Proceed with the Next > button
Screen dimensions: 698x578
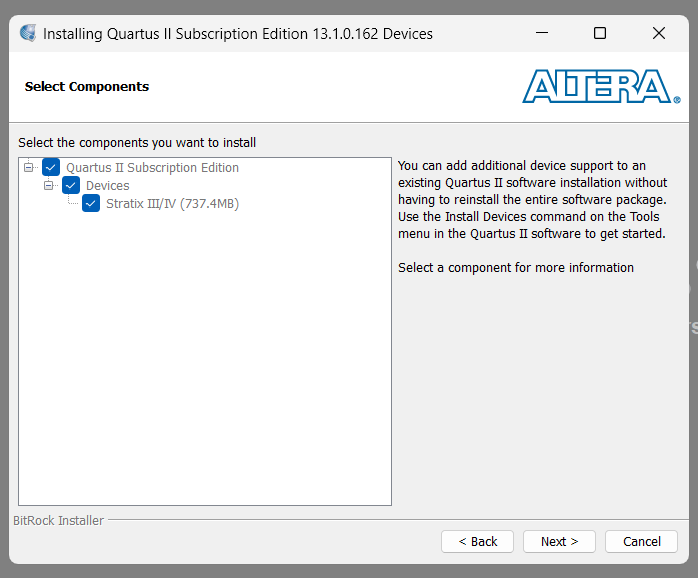(x=559, y=541)
